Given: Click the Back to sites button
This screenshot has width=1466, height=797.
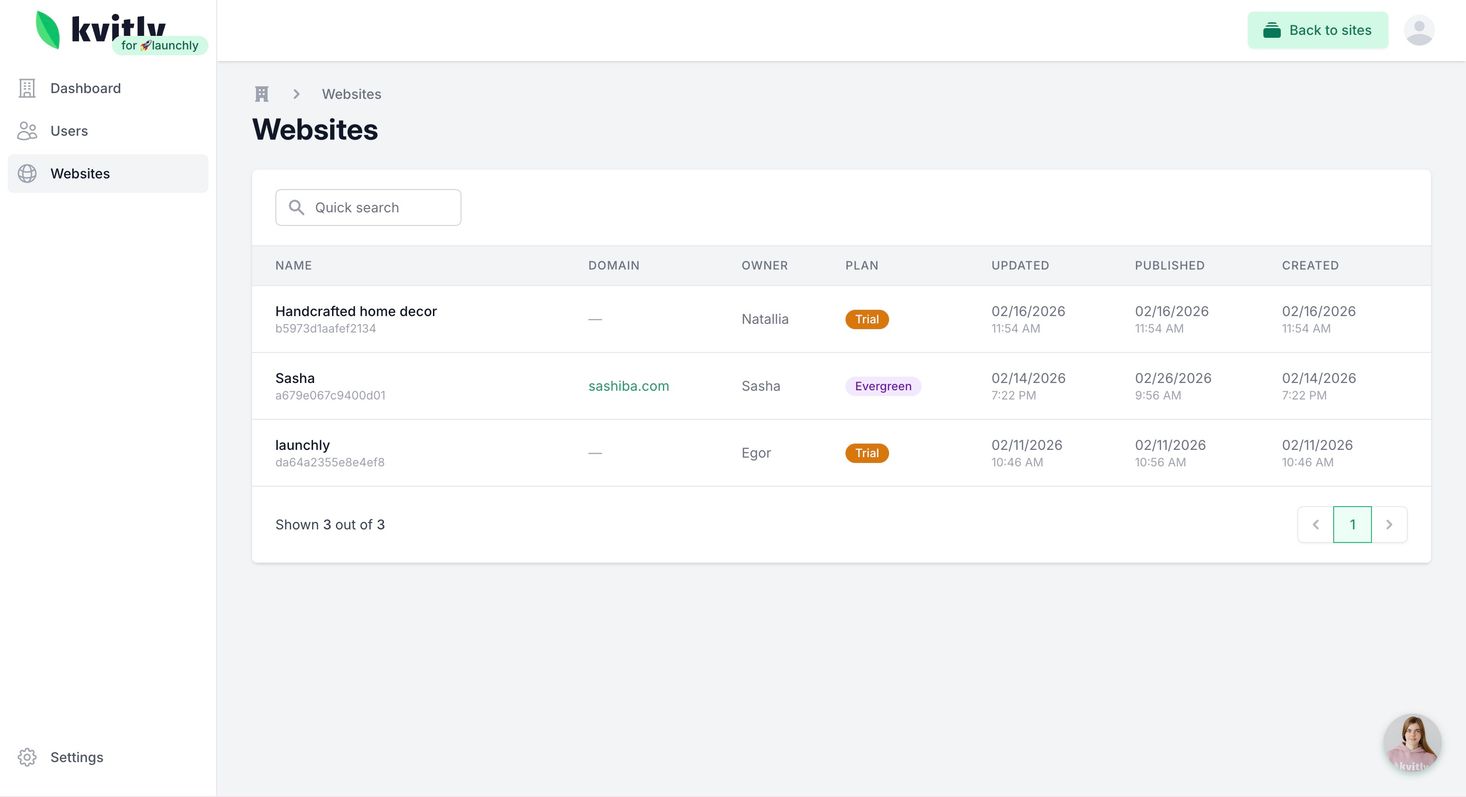Looking at the screenshot, I should tap(1317, 30).
